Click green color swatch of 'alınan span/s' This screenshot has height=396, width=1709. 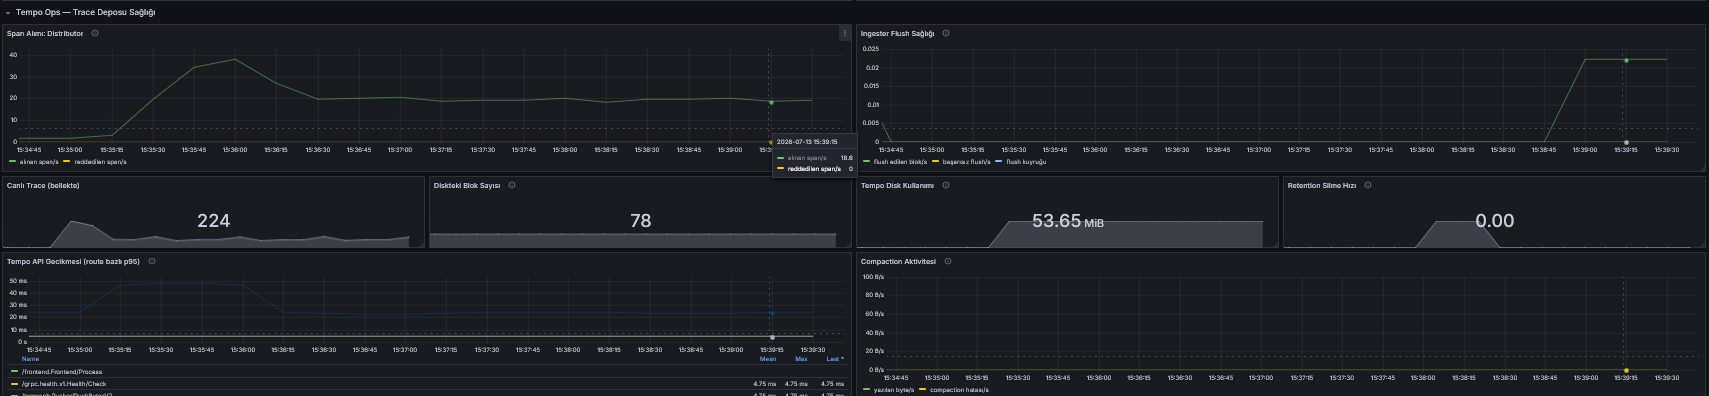click(13, 161)
